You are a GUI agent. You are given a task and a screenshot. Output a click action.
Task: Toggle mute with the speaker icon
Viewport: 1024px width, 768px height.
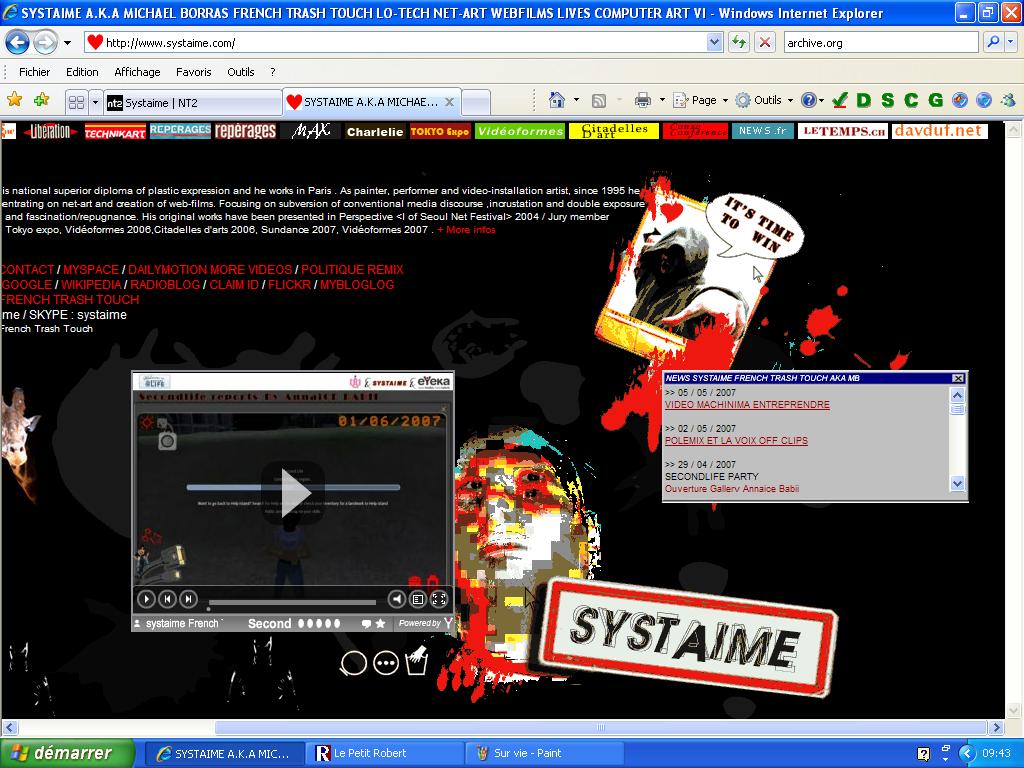point(396,598)
